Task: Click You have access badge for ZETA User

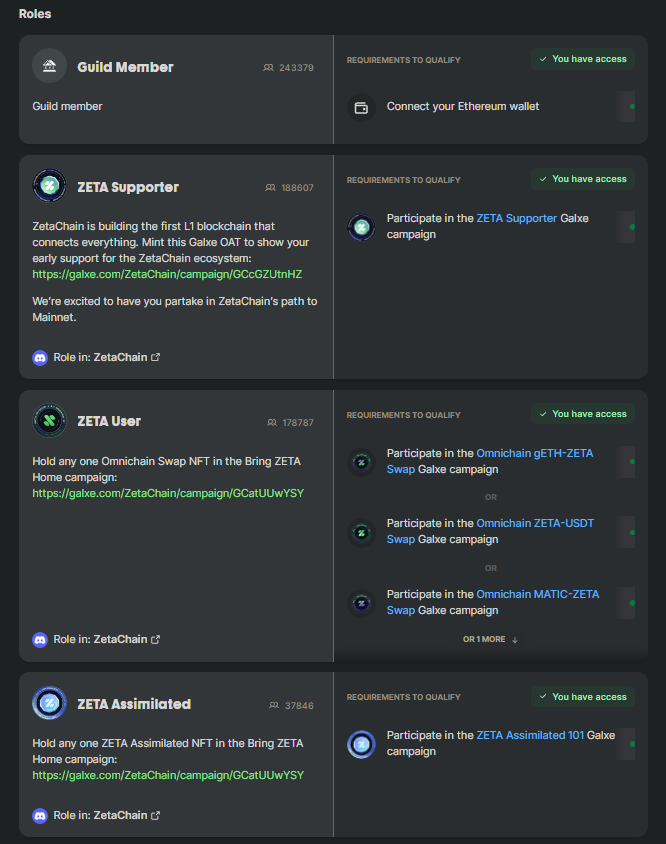Action: pyautogui.click(x=583, y=414)
